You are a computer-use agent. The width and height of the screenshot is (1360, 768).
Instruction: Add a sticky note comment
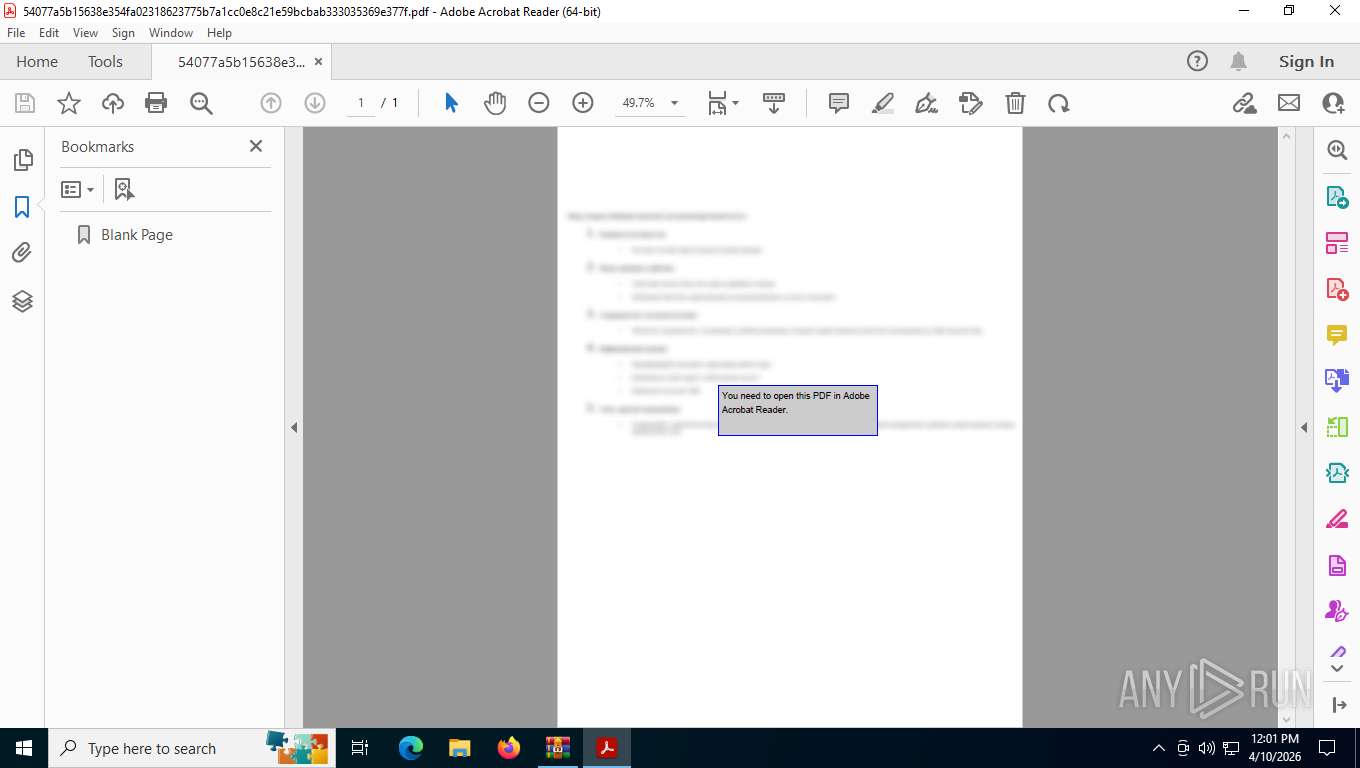839,103
